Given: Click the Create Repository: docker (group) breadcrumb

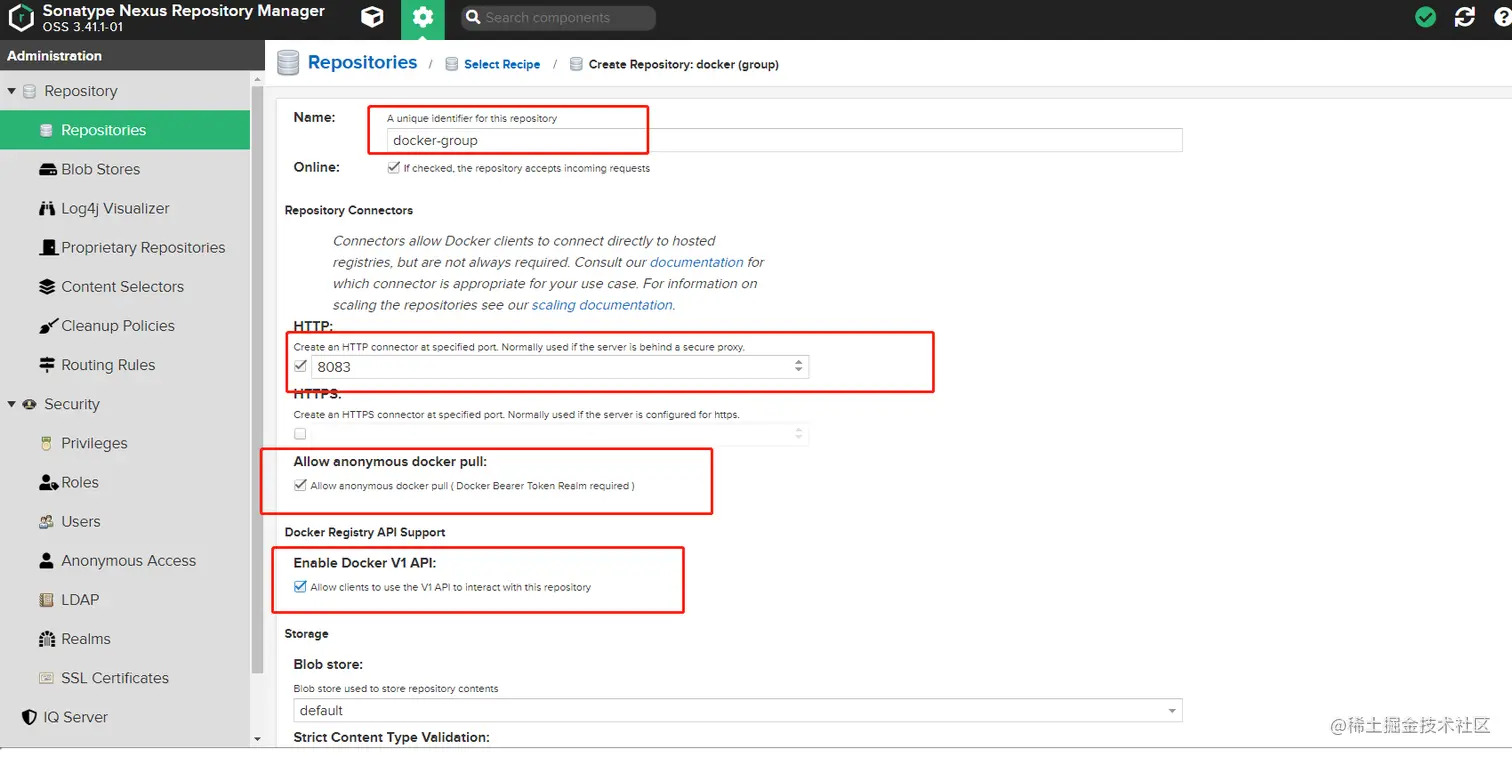Looking at the screenshot, I should click(683, 64).
